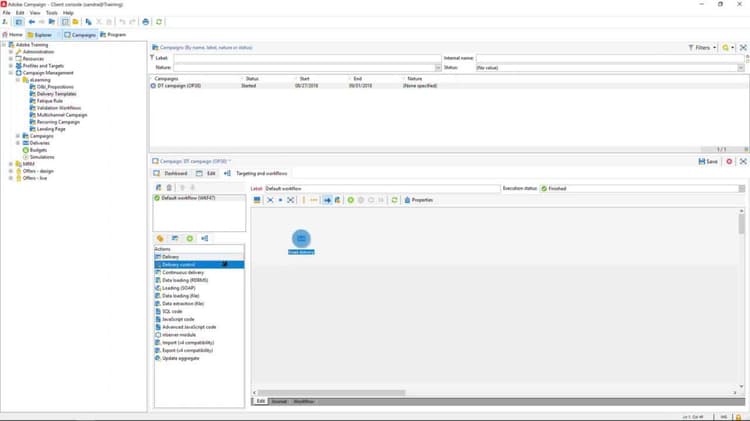The height and width of the screenshot is (421, 750).
Task: Switch to the Explorer tab
Action: 40,34
